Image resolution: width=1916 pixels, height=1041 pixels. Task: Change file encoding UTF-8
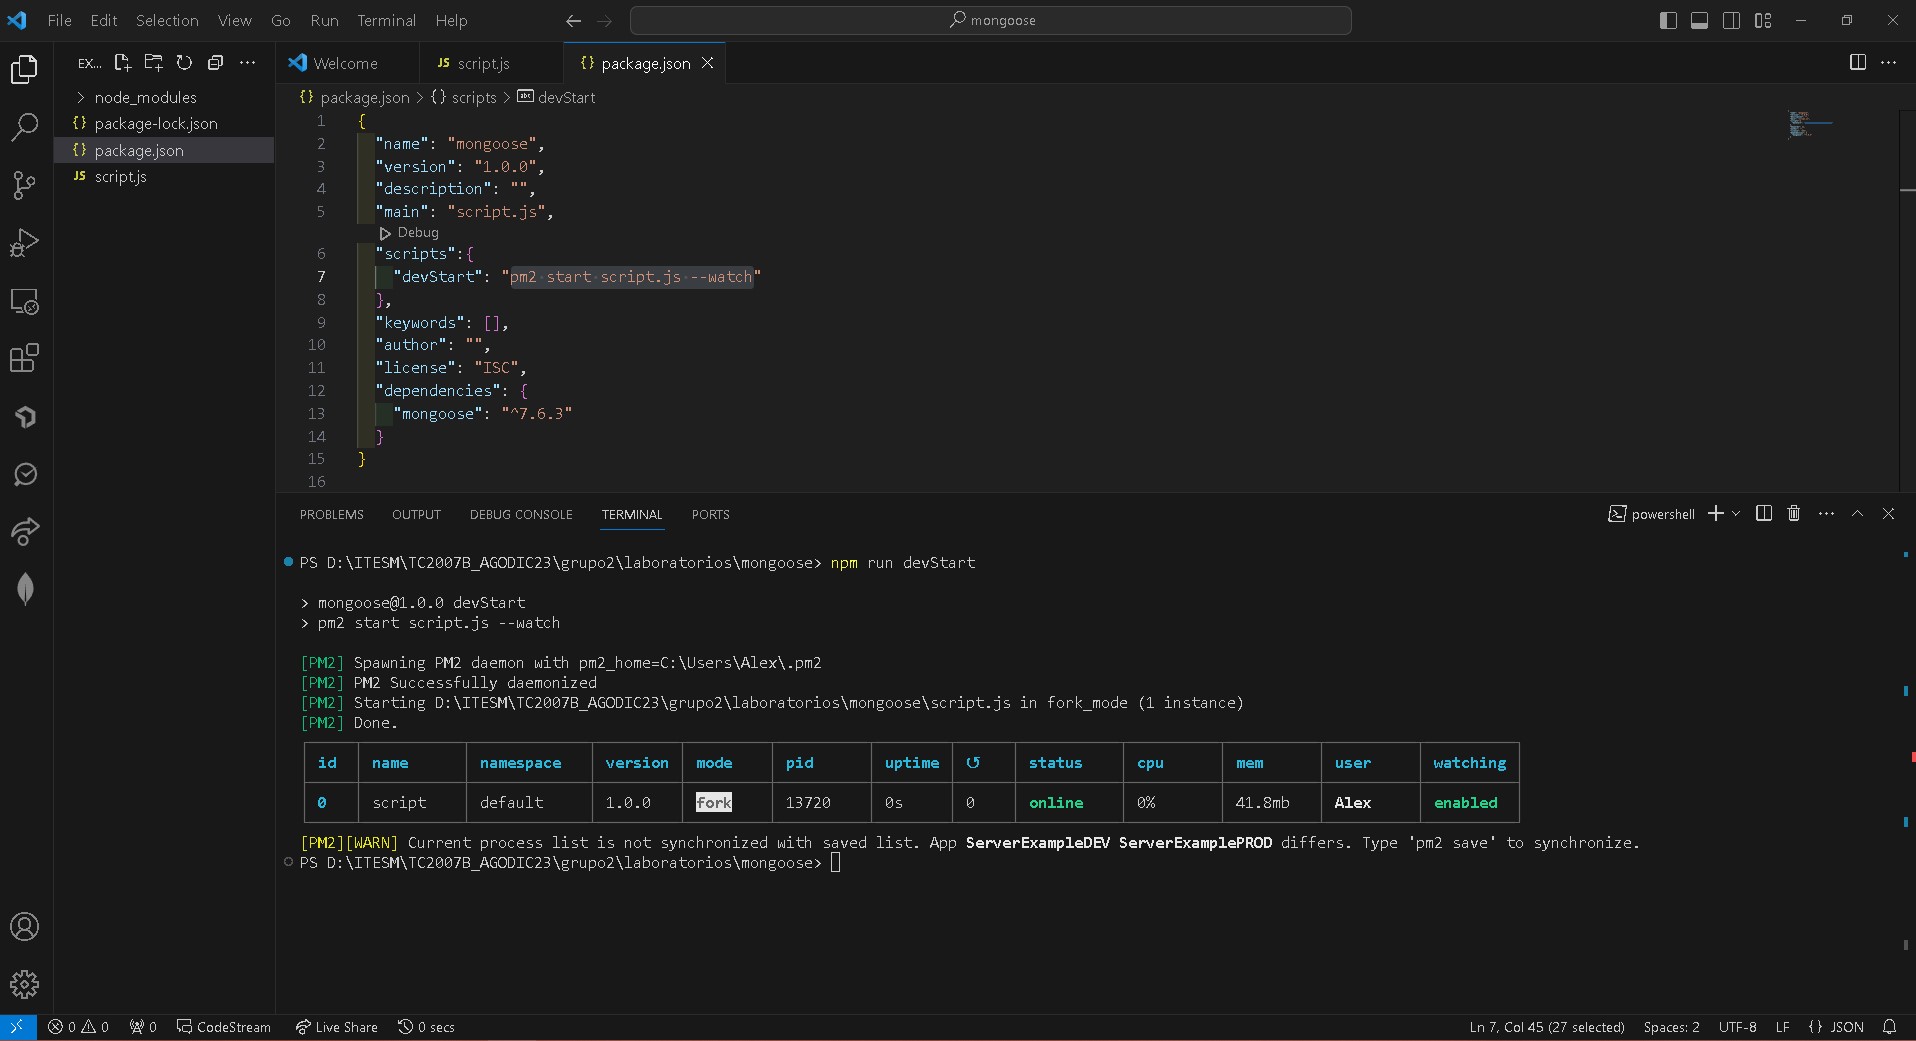pos(1738,1027)
